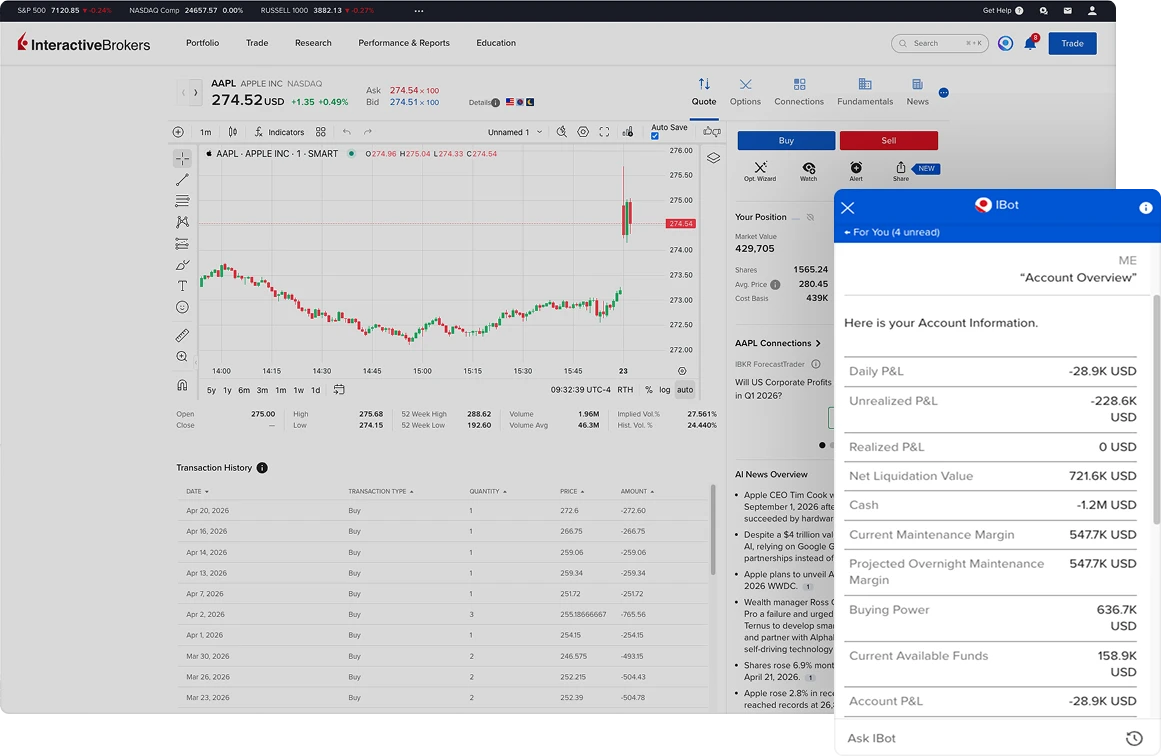Open IBot assistant from header
This screenshot has width=1161, height=756.
[x=1006, y=43]
